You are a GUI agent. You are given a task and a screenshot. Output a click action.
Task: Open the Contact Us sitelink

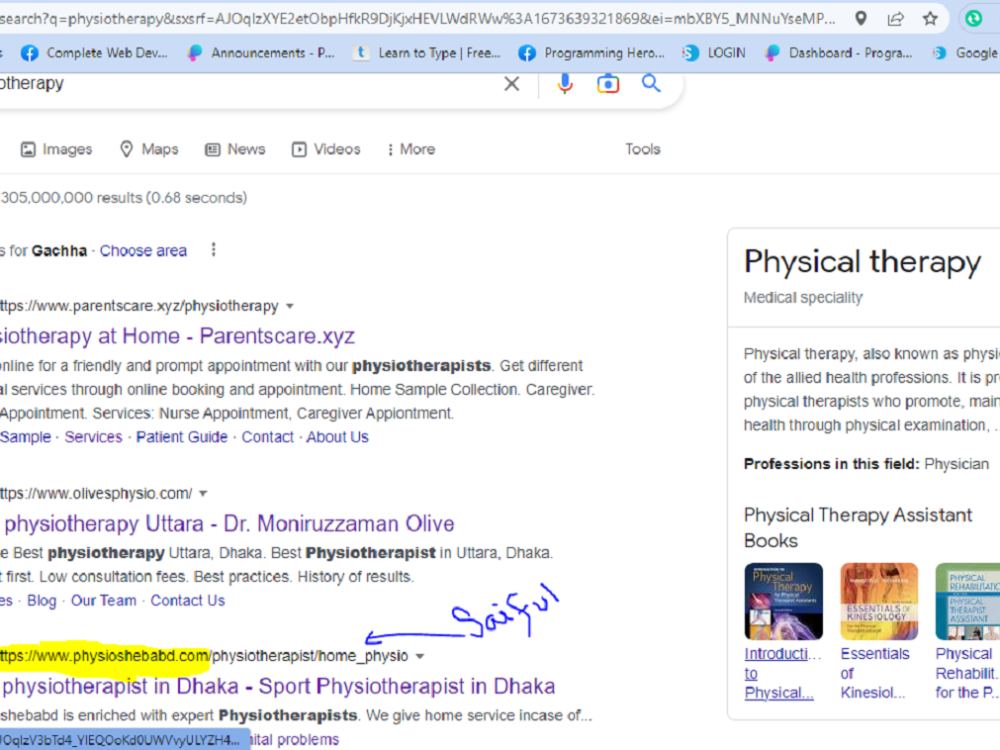188,601
